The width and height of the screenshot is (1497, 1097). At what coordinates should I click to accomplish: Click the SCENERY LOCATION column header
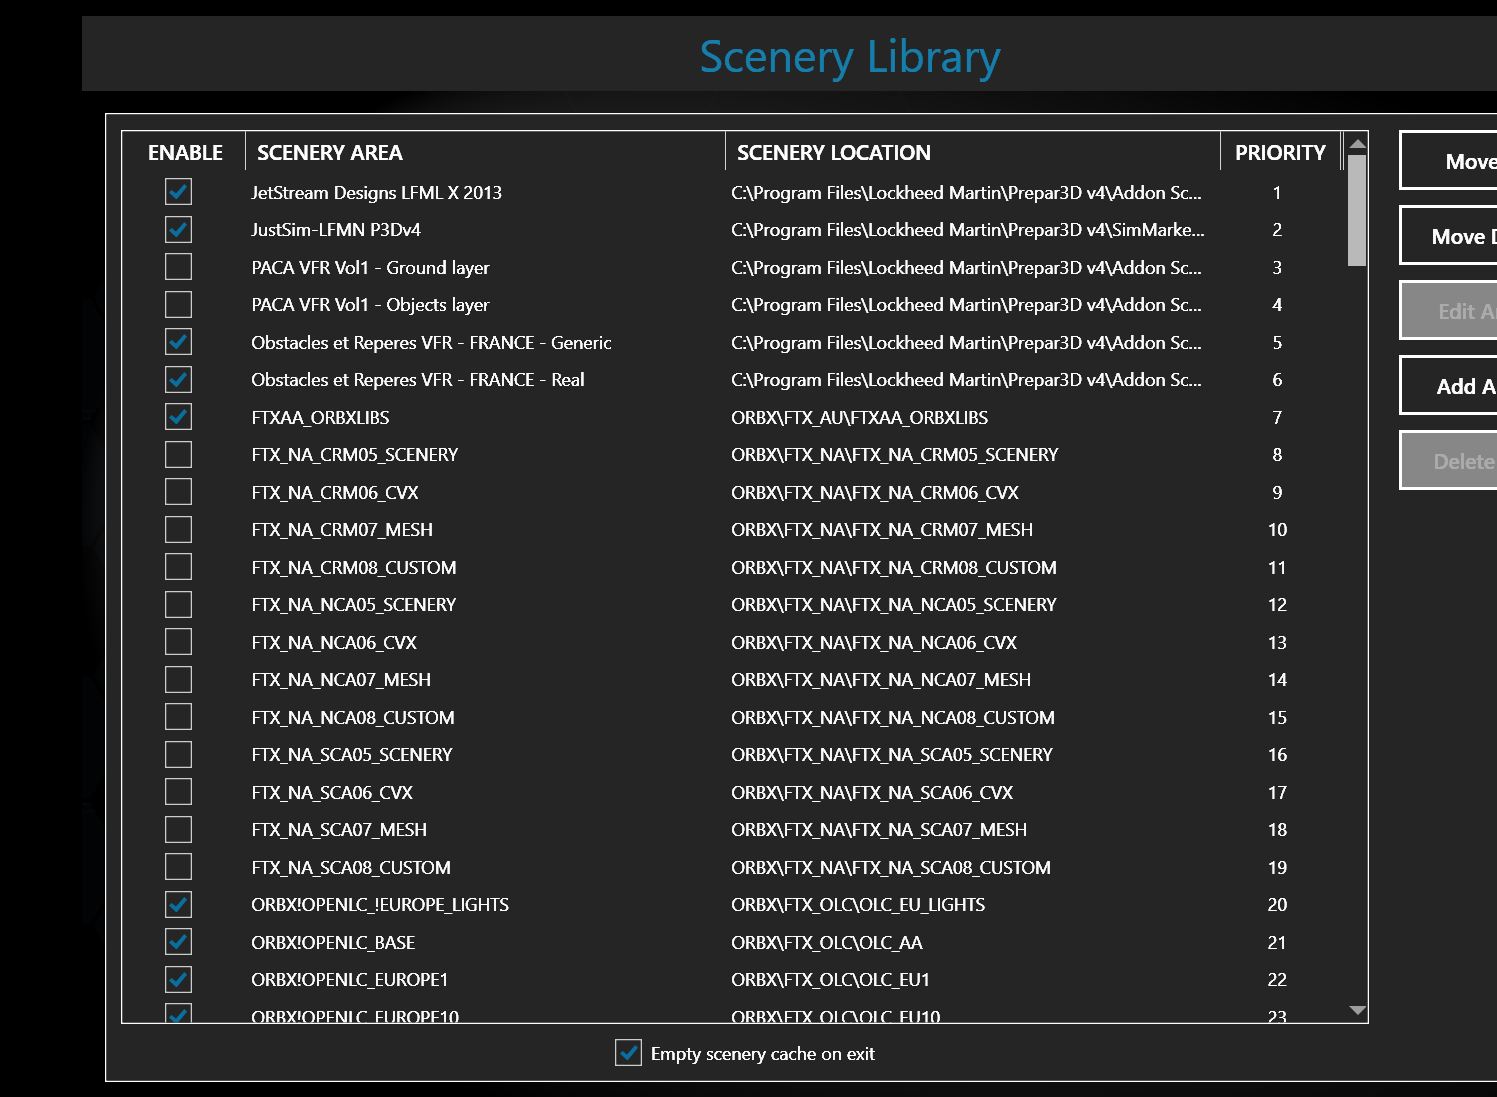833,153
